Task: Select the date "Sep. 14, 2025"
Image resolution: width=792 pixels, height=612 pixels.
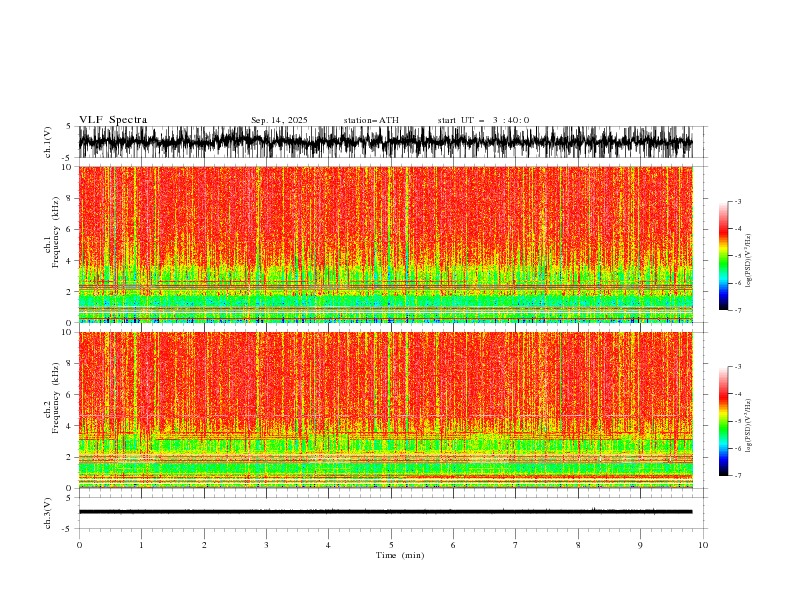Action: [x=279, y=120]
